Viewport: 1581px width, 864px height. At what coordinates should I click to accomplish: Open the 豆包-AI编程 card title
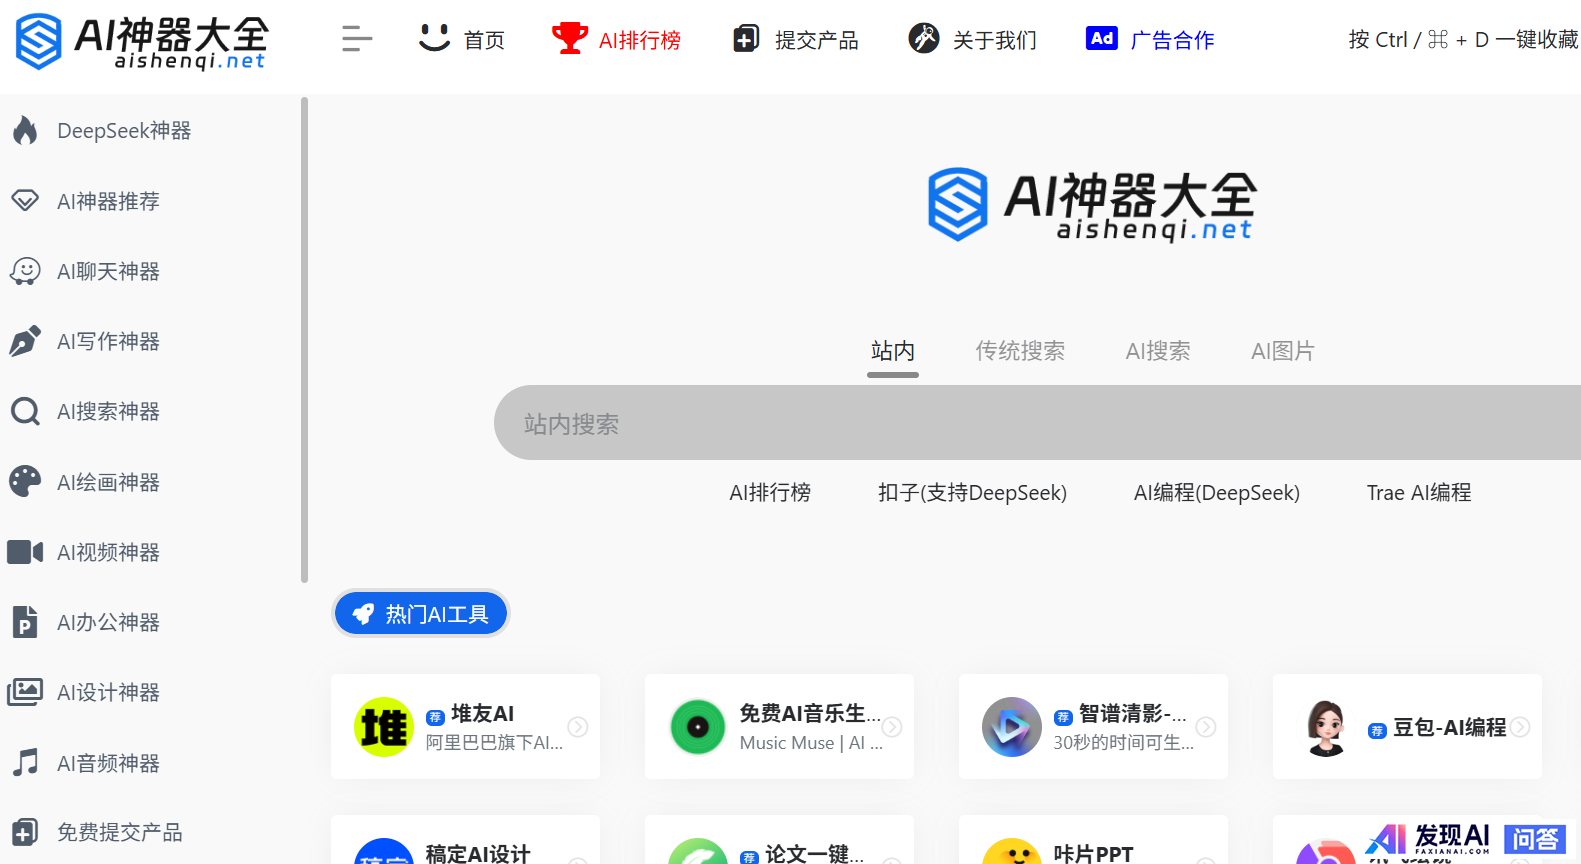click(1449, 727)
